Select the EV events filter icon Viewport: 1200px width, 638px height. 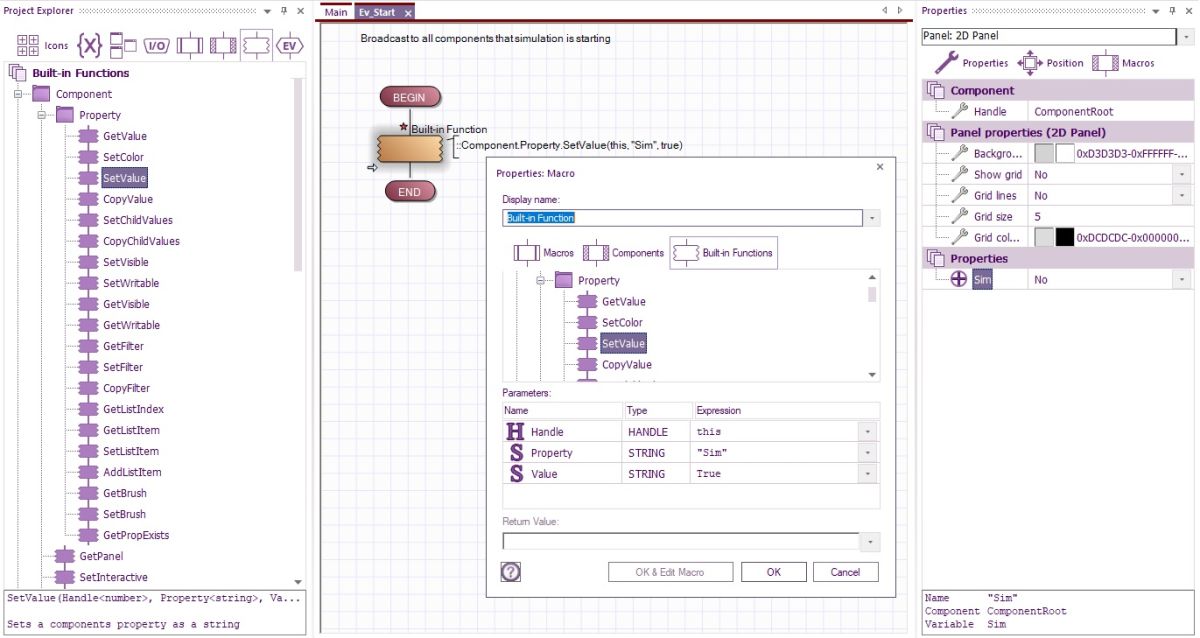click(289, 44)
